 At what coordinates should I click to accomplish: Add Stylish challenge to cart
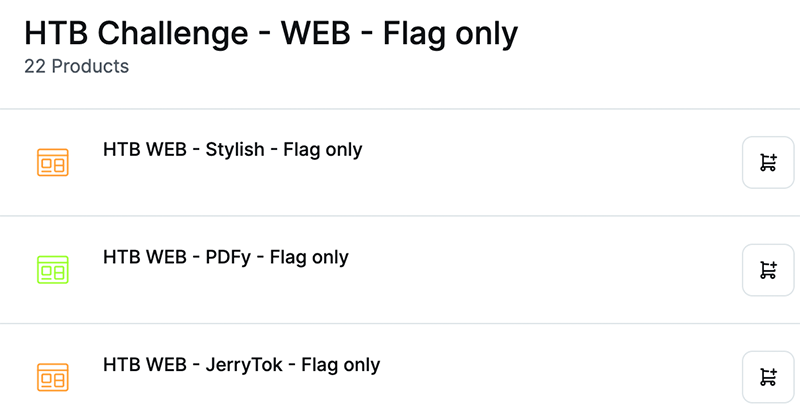point(768,163)
